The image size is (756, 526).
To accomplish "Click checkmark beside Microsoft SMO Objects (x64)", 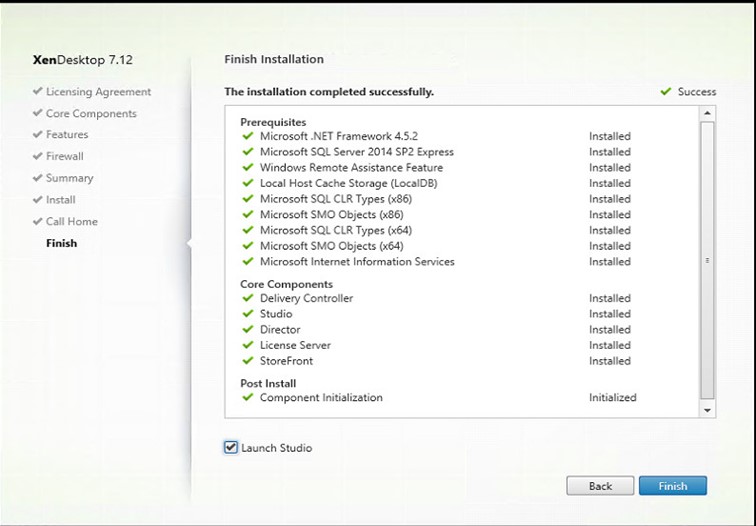I will coord(248,245).
